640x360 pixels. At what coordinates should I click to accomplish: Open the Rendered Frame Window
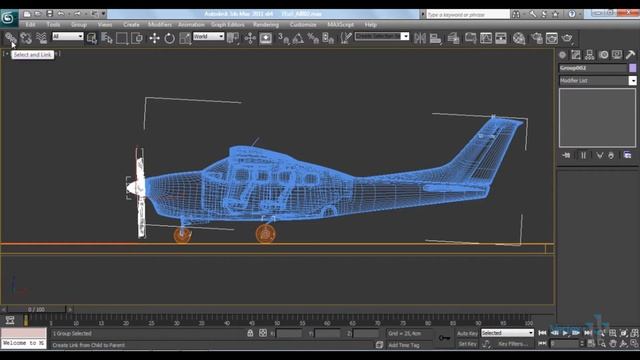(x=552, y=38)
